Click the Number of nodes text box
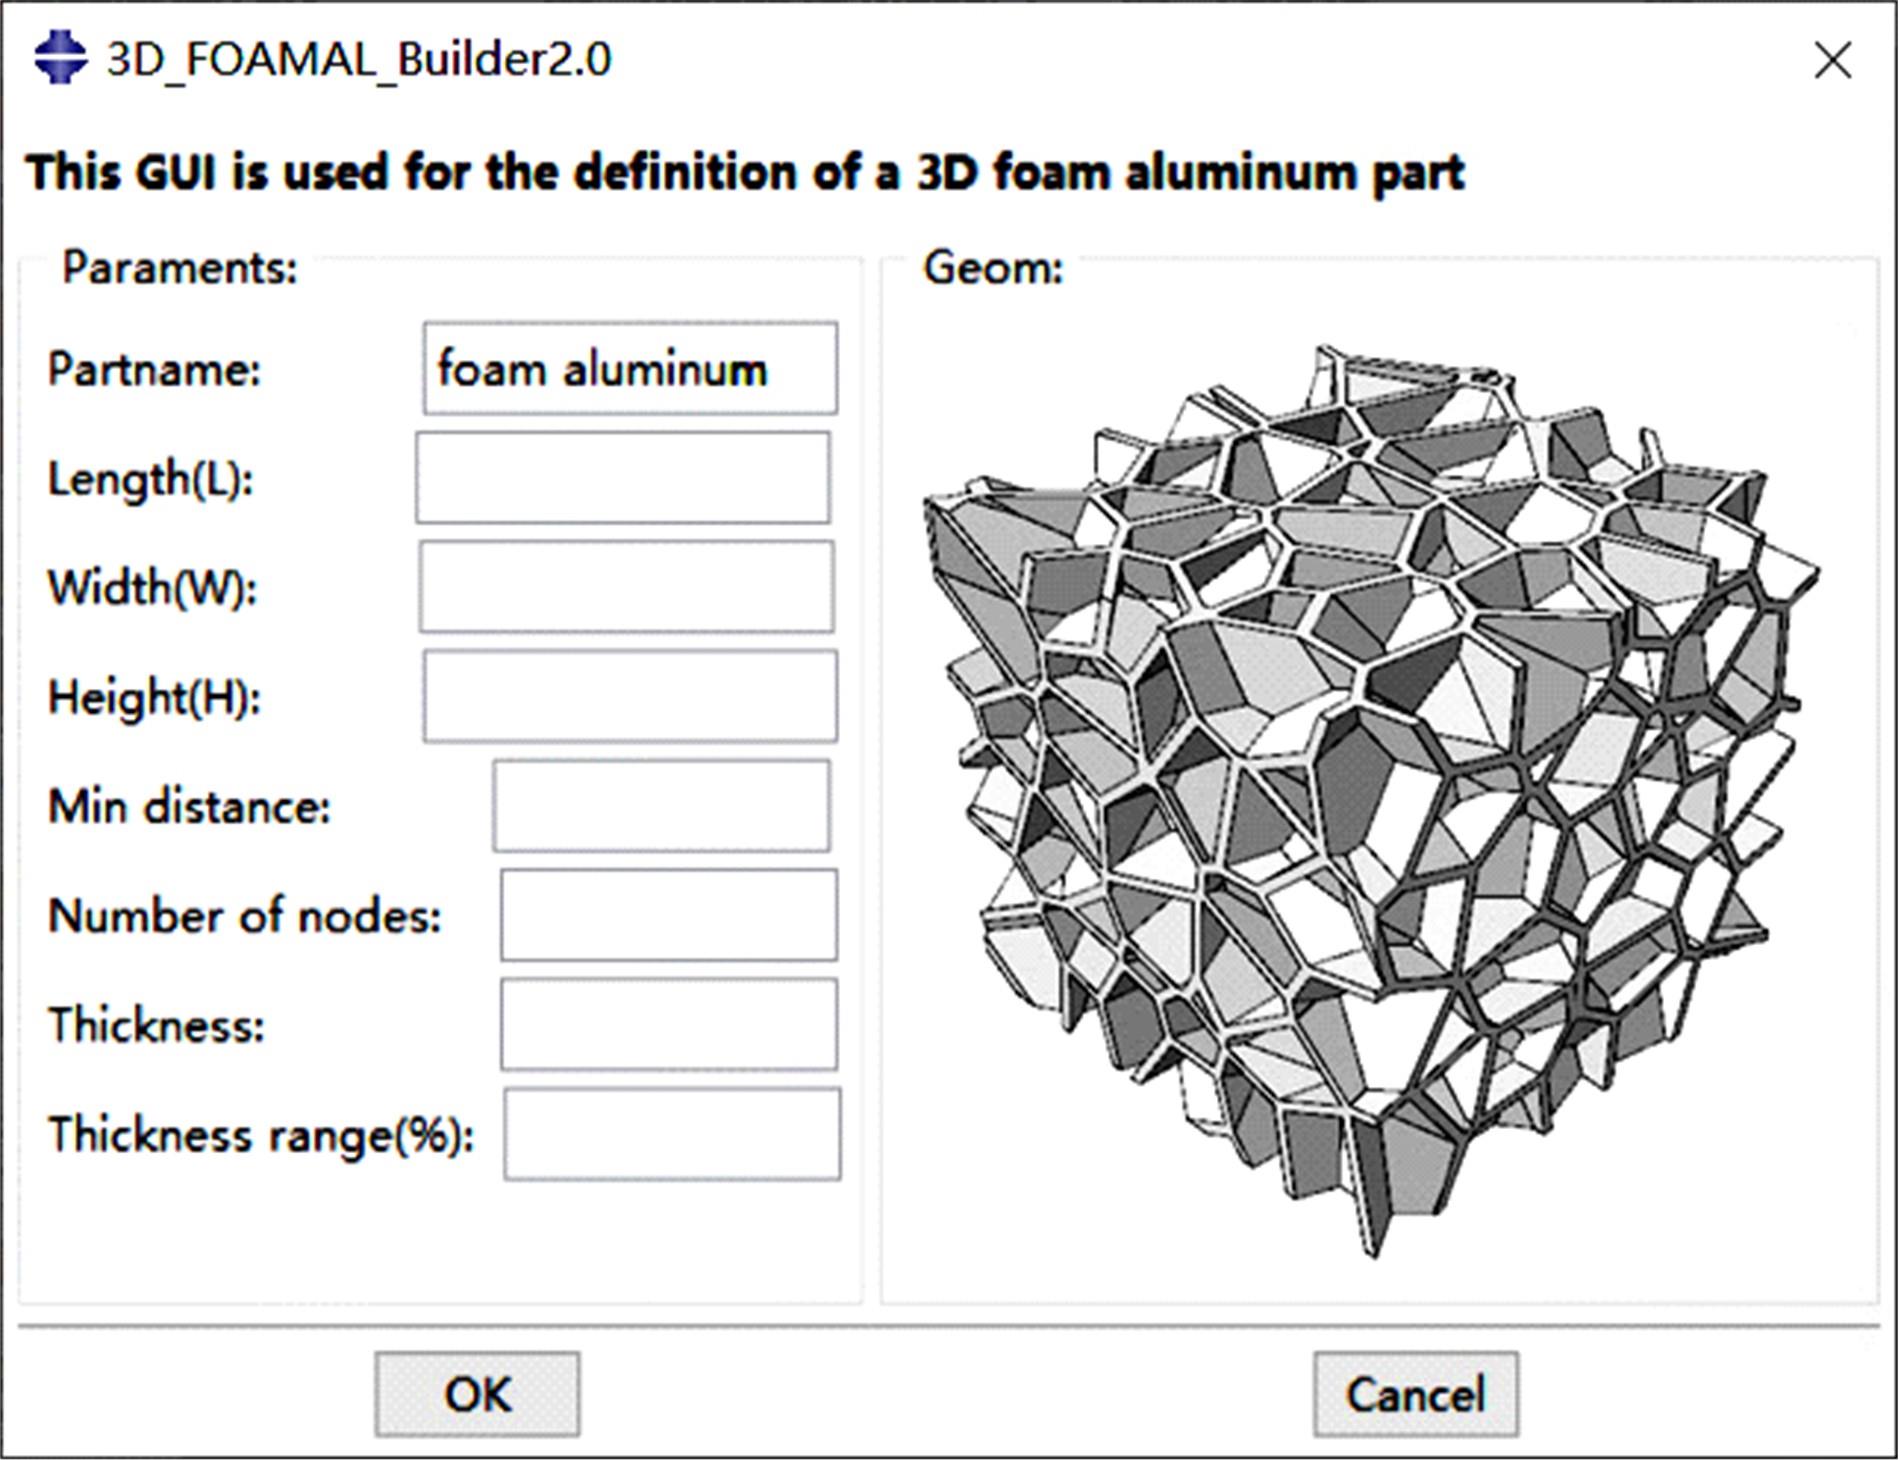This screenshot has height=1460, width=1899. [669, 915]
